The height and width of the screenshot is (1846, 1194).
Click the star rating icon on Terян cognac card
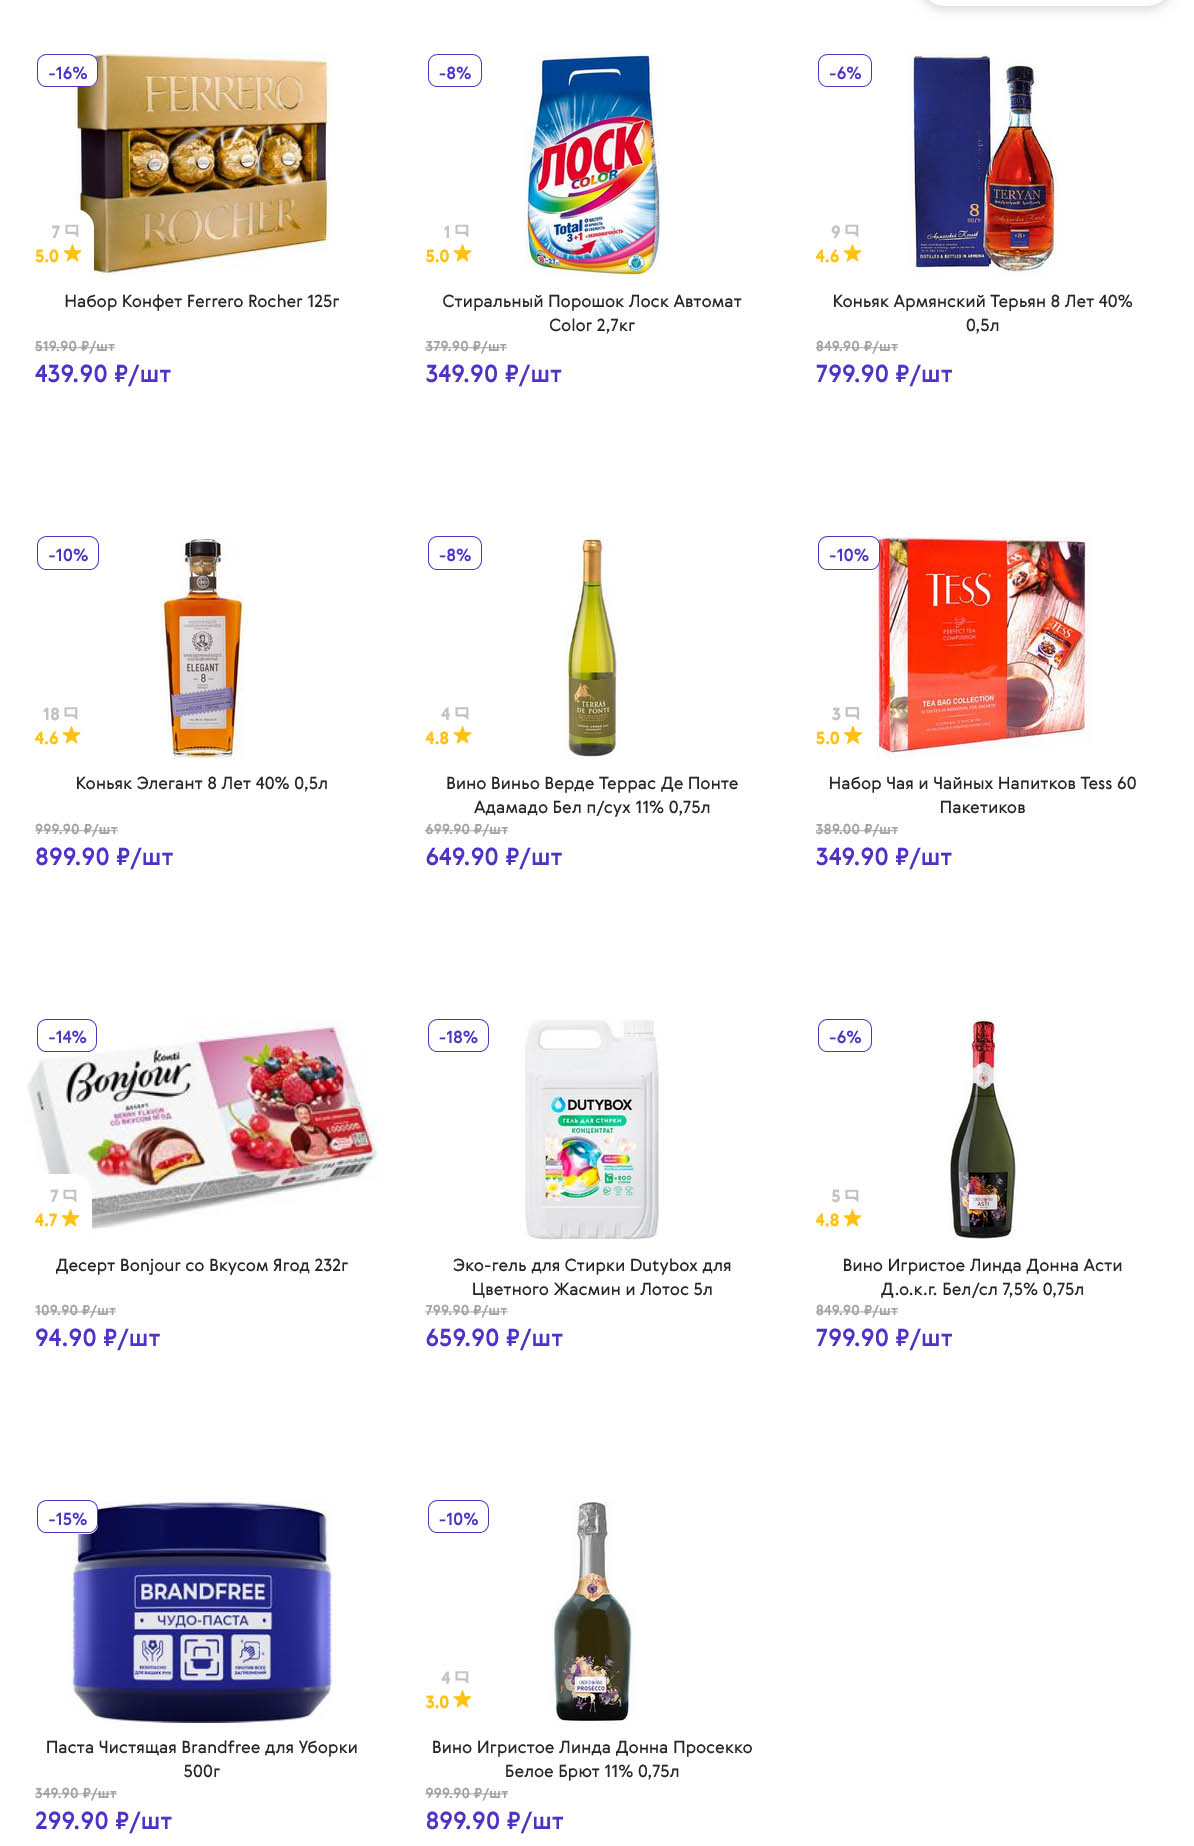[x=852, y=254]
